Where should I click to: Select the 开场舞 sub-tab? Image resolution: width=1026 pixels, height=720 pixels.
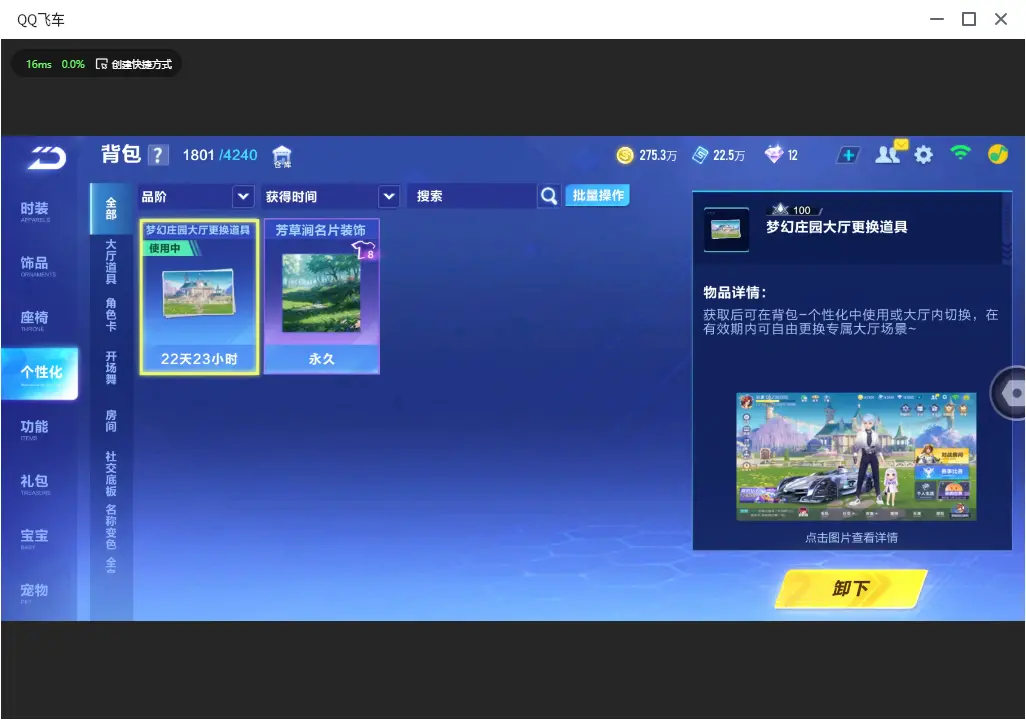click(111, 368)
